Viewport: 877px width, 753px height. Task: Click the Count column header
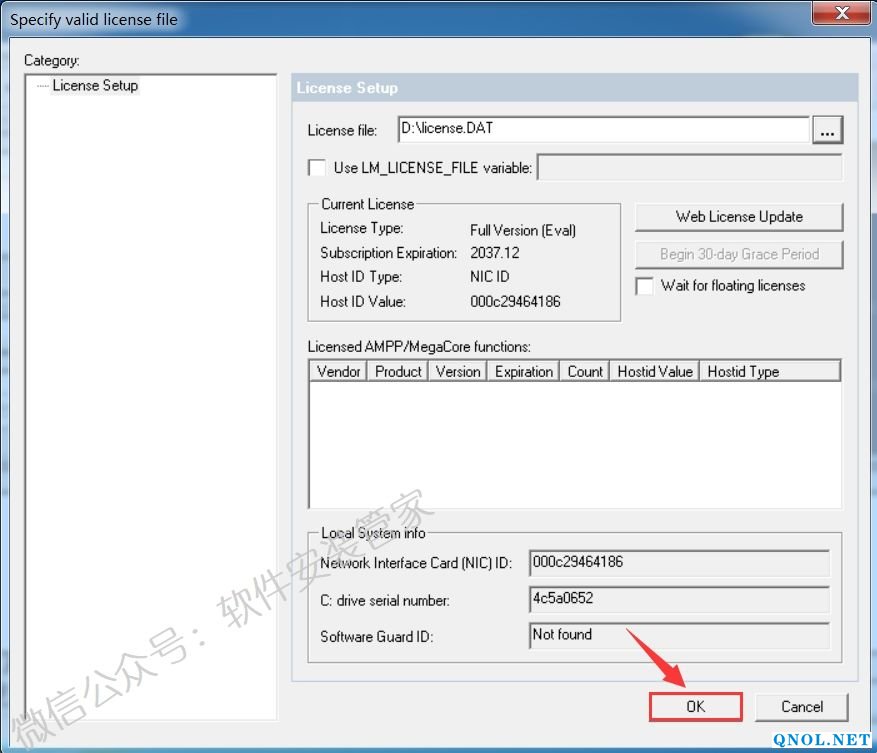585,371
